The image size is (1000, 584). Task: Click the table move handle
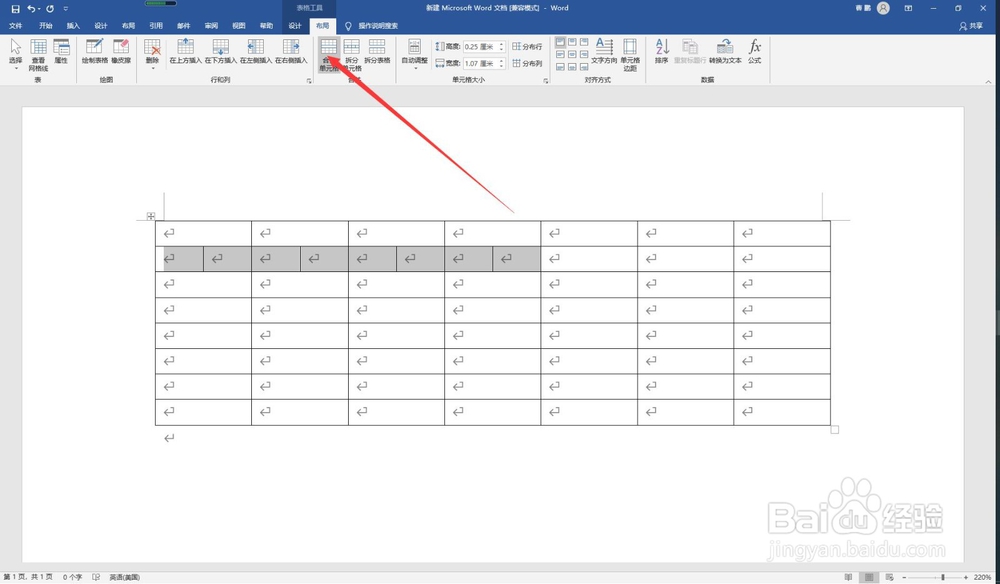pyautogui.click(x=151, y=216)
